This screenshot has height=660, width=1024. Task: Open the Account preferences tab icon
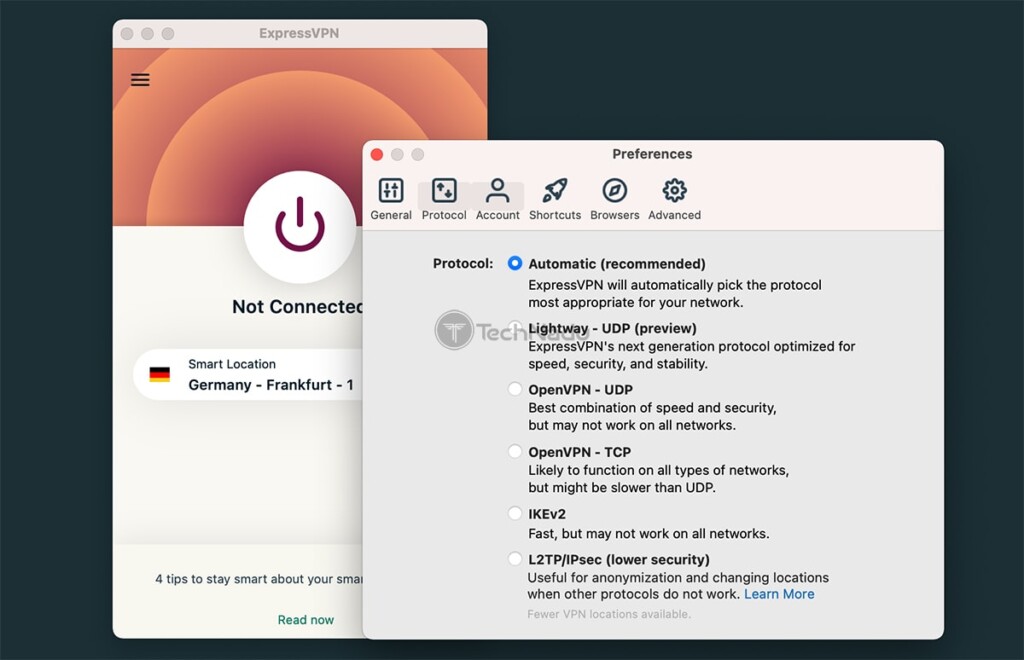point(498,191)
